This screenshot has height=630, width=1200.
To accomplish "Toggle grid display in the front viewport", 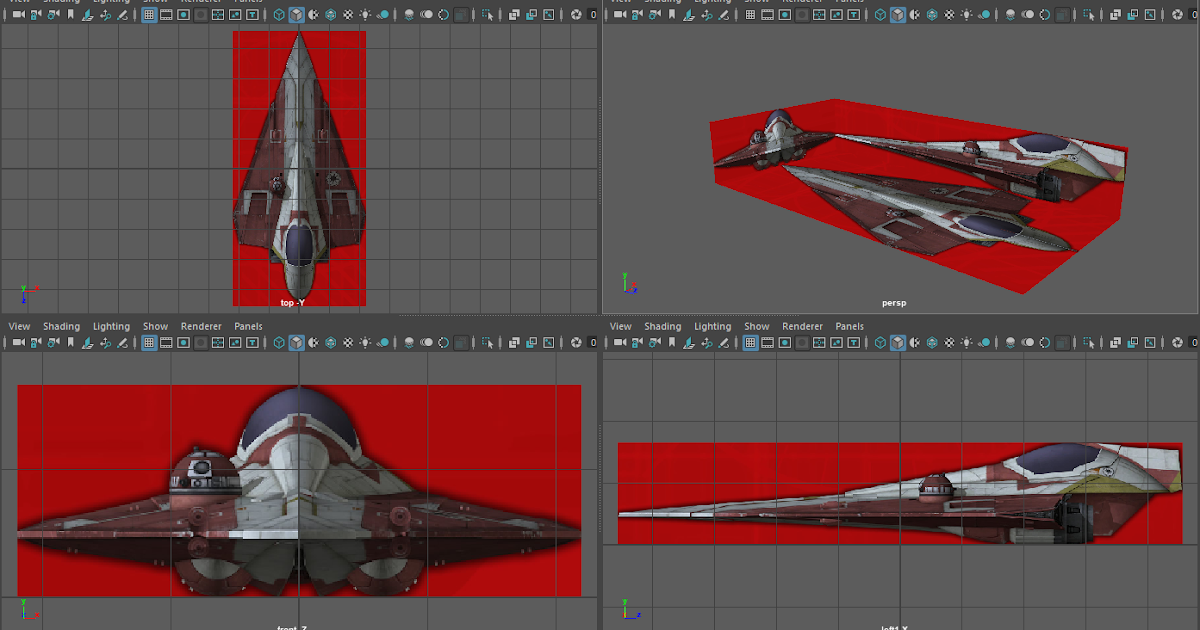I will (x=147, y=341).
